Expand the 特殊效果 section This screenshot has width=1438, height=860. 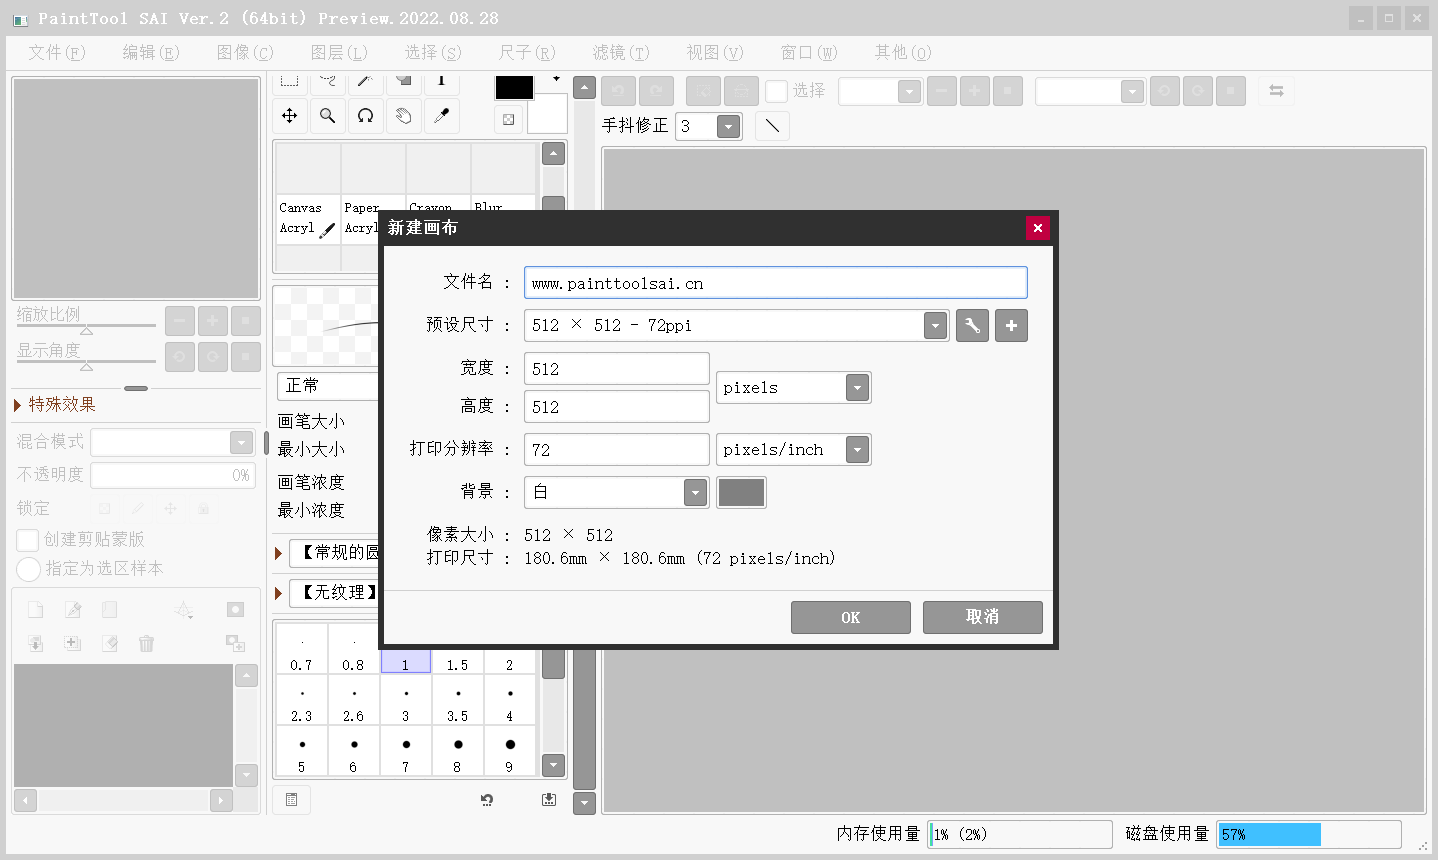(x=56, y=404)
